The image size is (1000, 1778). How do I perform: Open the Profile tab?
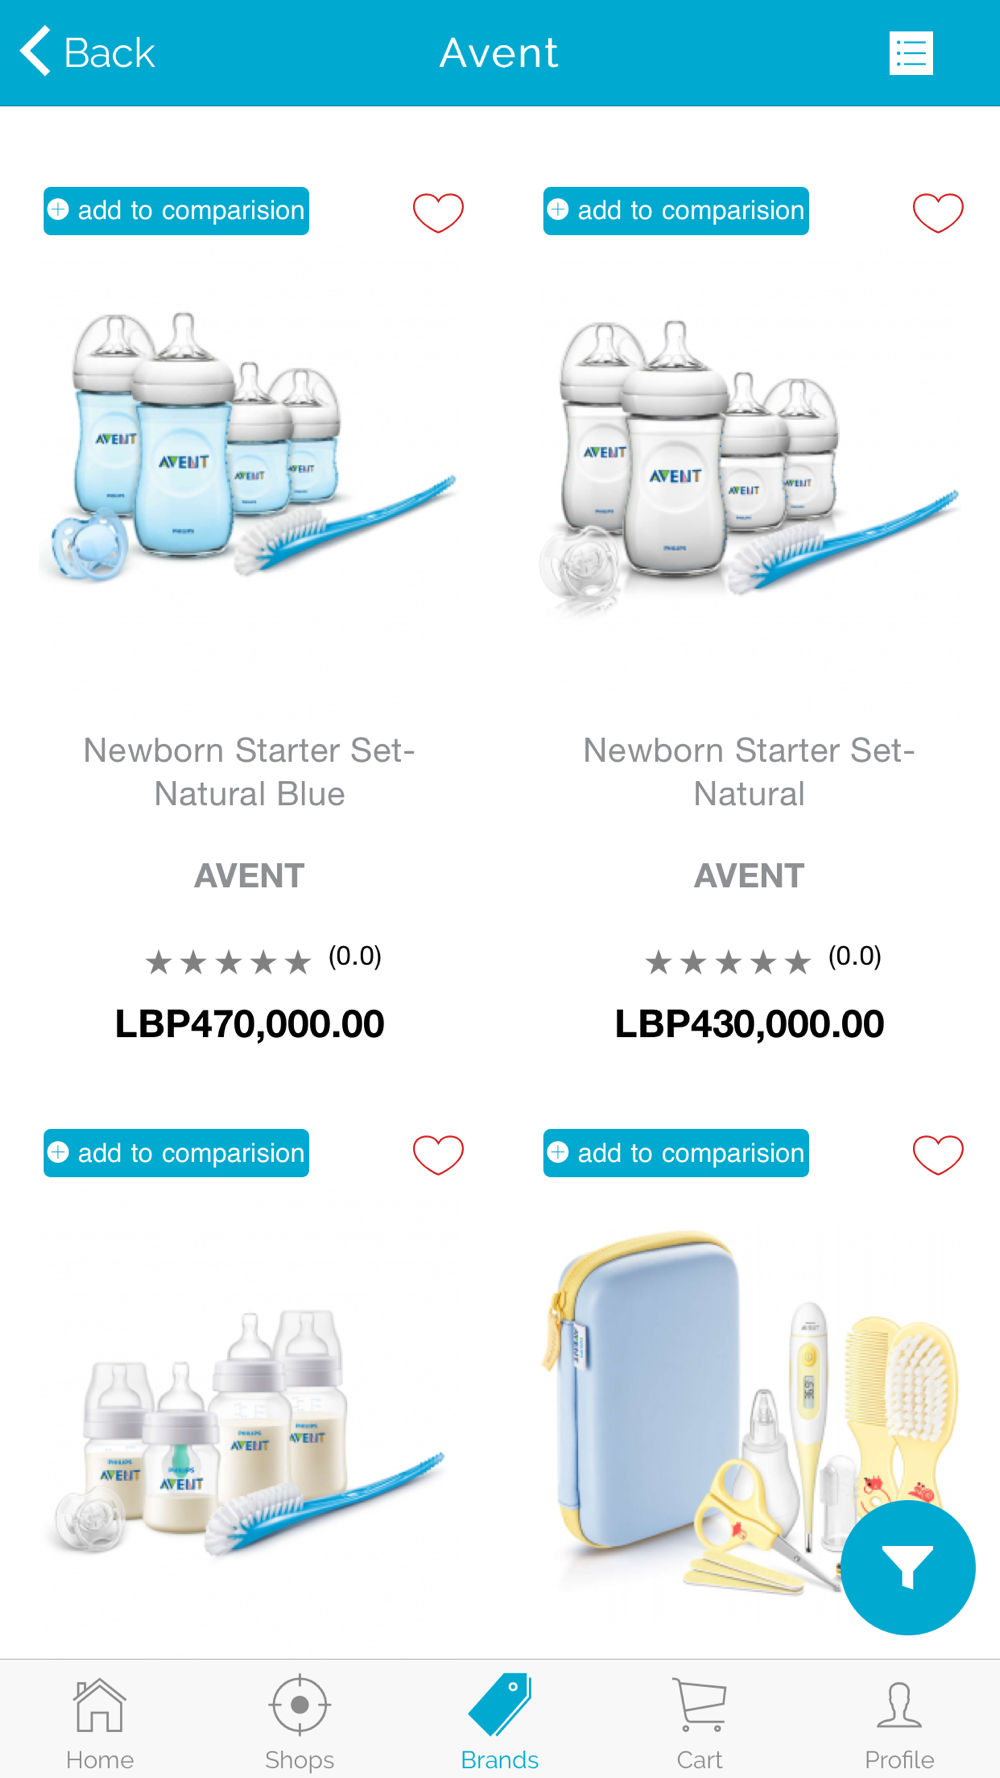(900, 1722)
